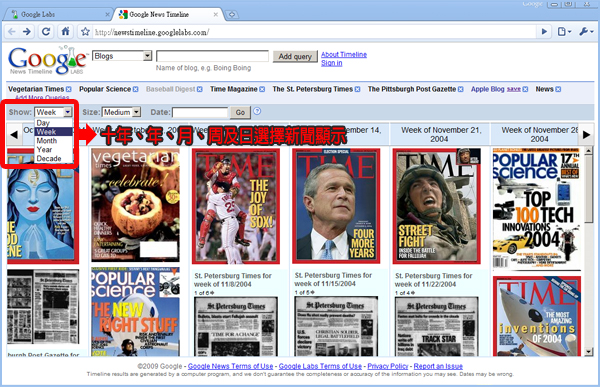Open Google News Terms of Use link
The width and height of the screenshot is (600, 387).
(230, 366)
